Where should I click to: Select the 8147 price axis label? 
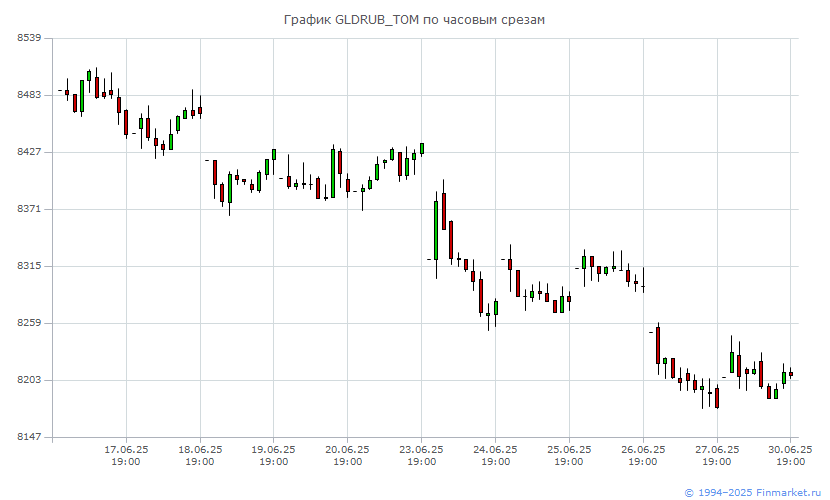click(29, 437)
